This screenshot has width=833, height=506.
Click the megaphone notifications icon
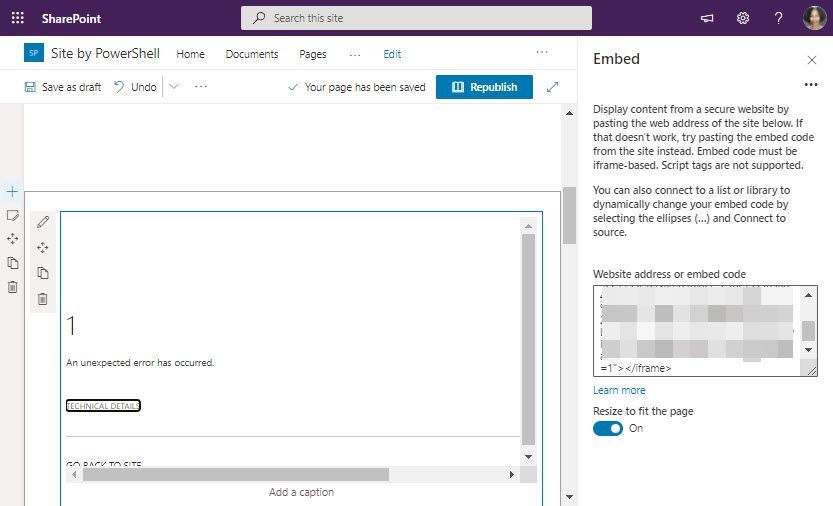707,18
